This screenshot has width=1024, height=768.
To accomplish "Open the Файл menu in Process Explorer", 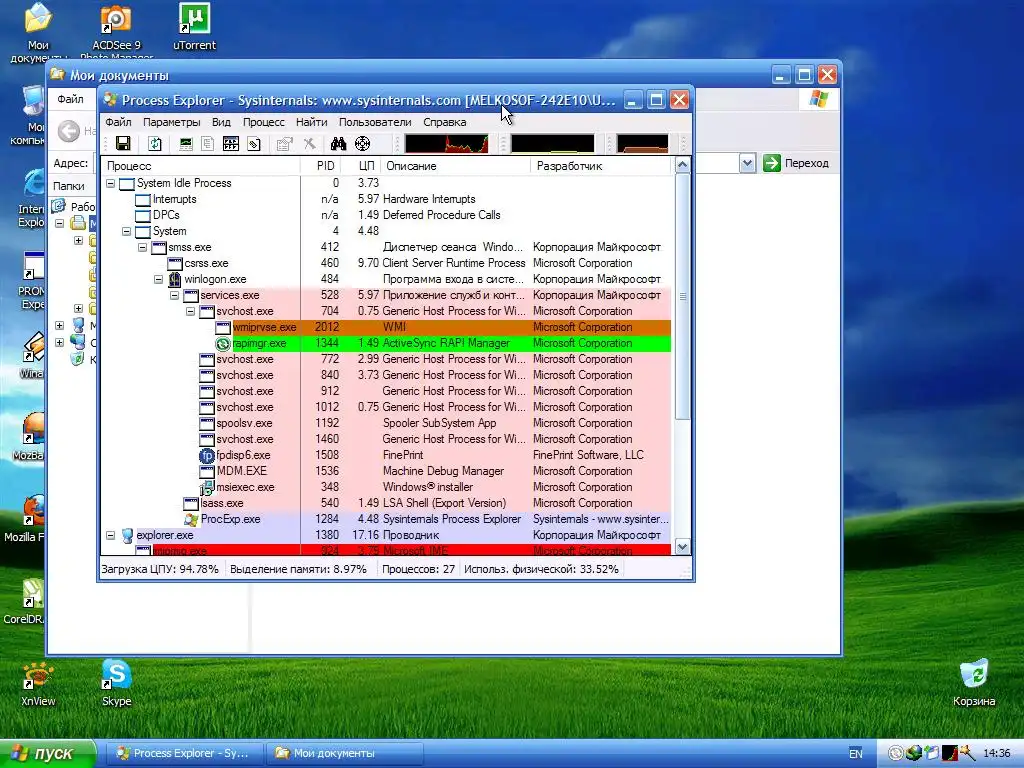I will (x=118, y=122).
